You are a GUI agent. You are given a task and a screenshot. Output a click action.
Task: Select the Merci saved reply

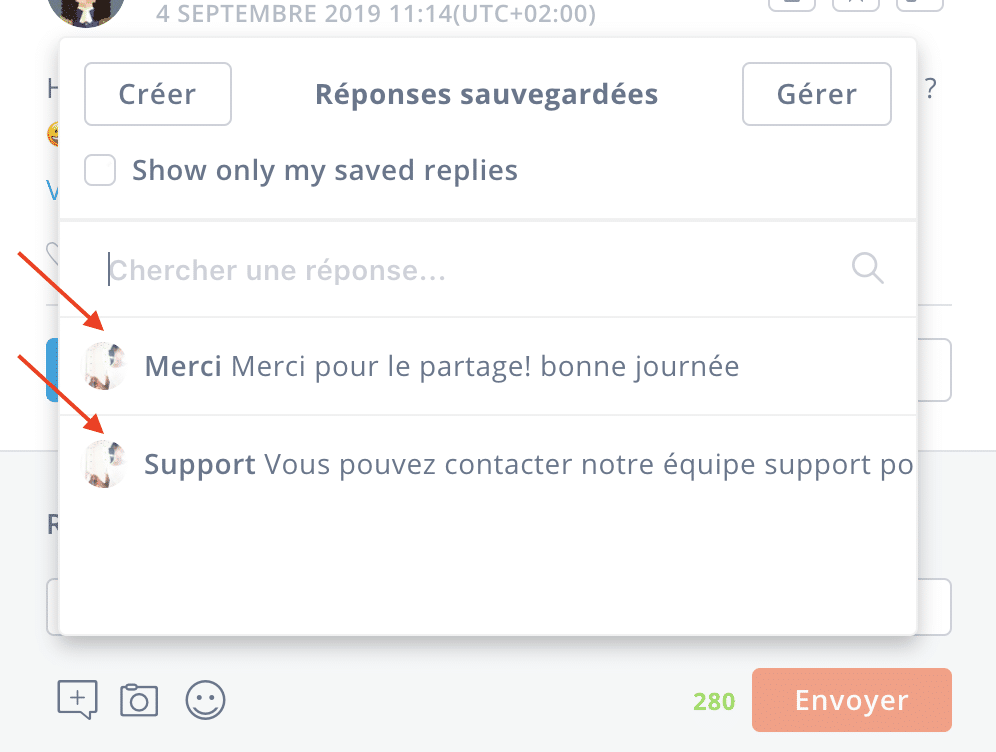click(x=184, y=366)
